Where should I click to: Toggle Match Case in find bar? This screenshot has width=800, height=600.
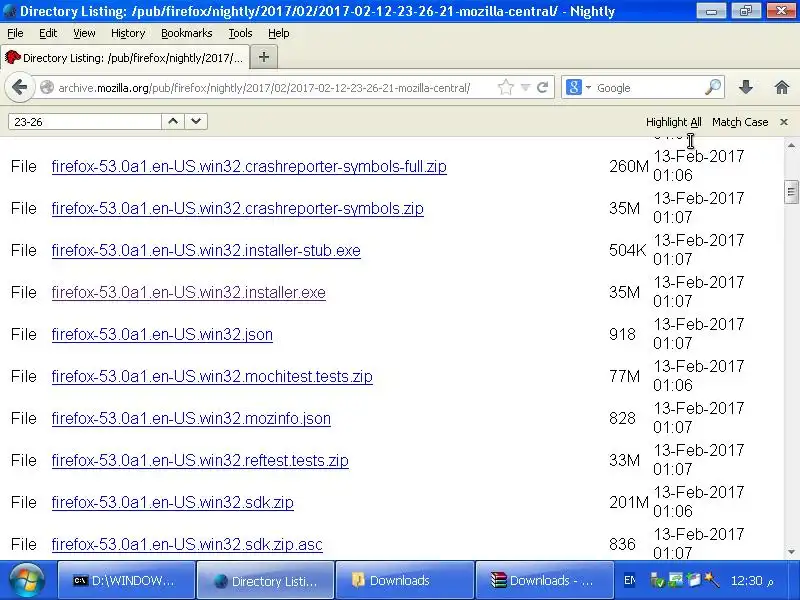(x=740, y=122)
